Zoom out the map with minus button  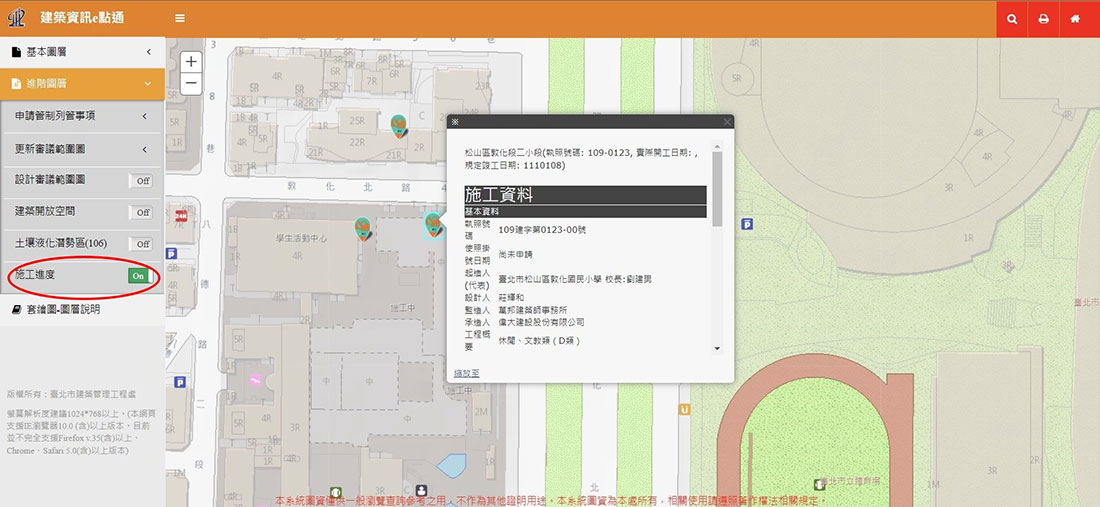tap(192, 84)
